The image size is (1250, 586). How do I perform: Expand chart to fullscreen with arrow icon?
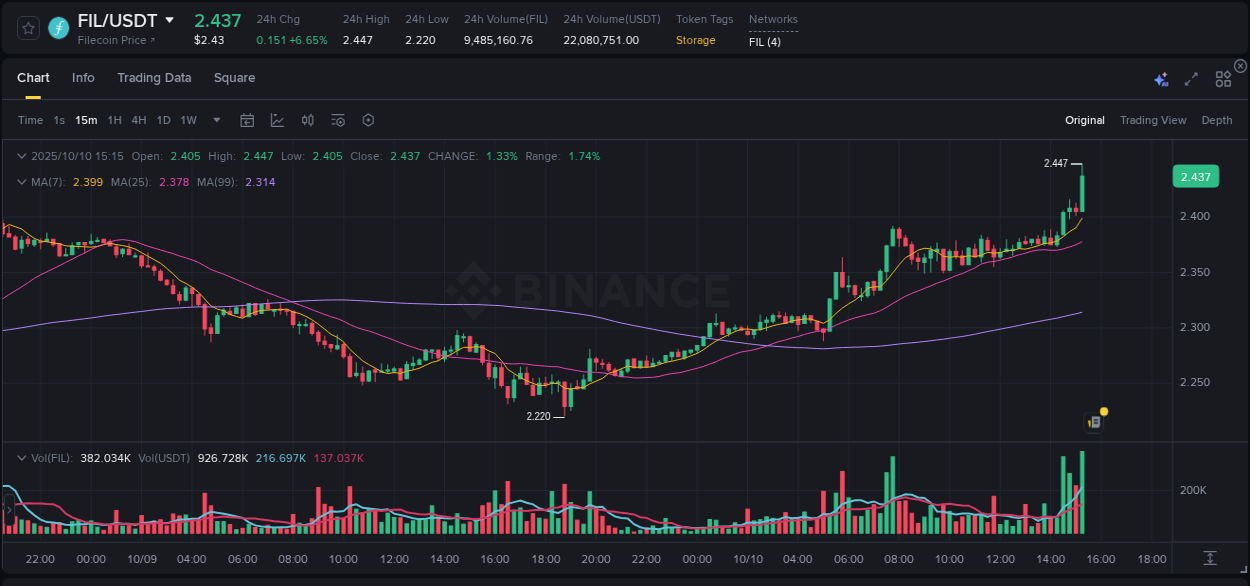click(1191, 78)
